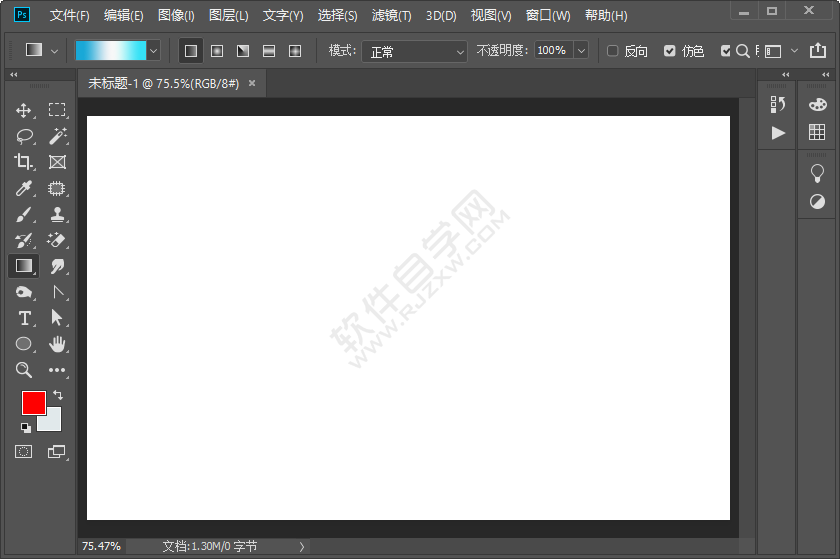
Task: Select the Magic Wand tool
Action: pos(57,136)
